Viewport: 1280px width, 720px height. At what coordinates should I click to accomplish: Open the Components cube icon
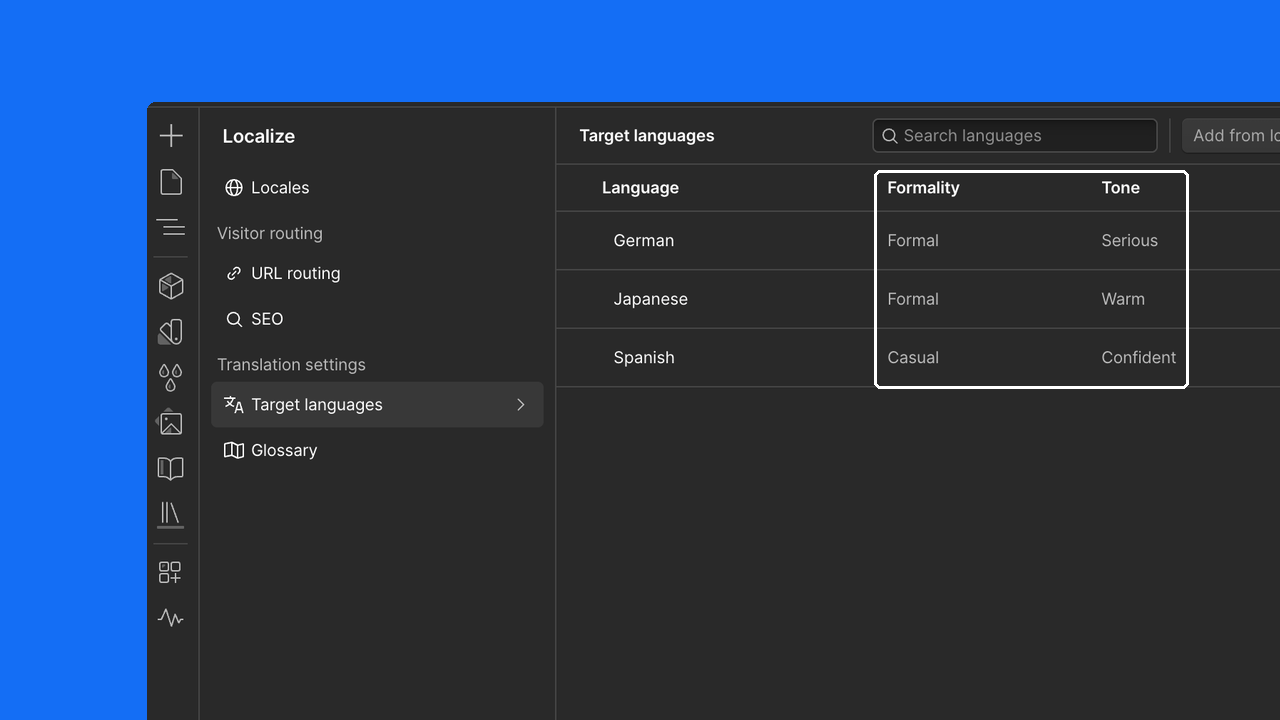[x=171, y=286]
